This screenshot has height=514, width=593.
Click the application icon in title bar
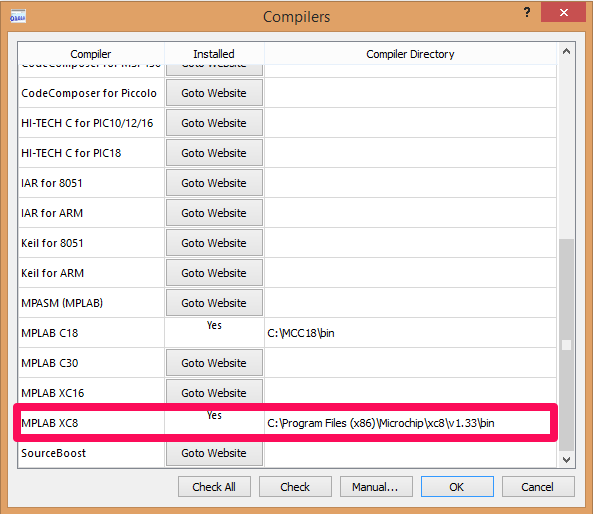pyautogui.click(x=18, y=16)
